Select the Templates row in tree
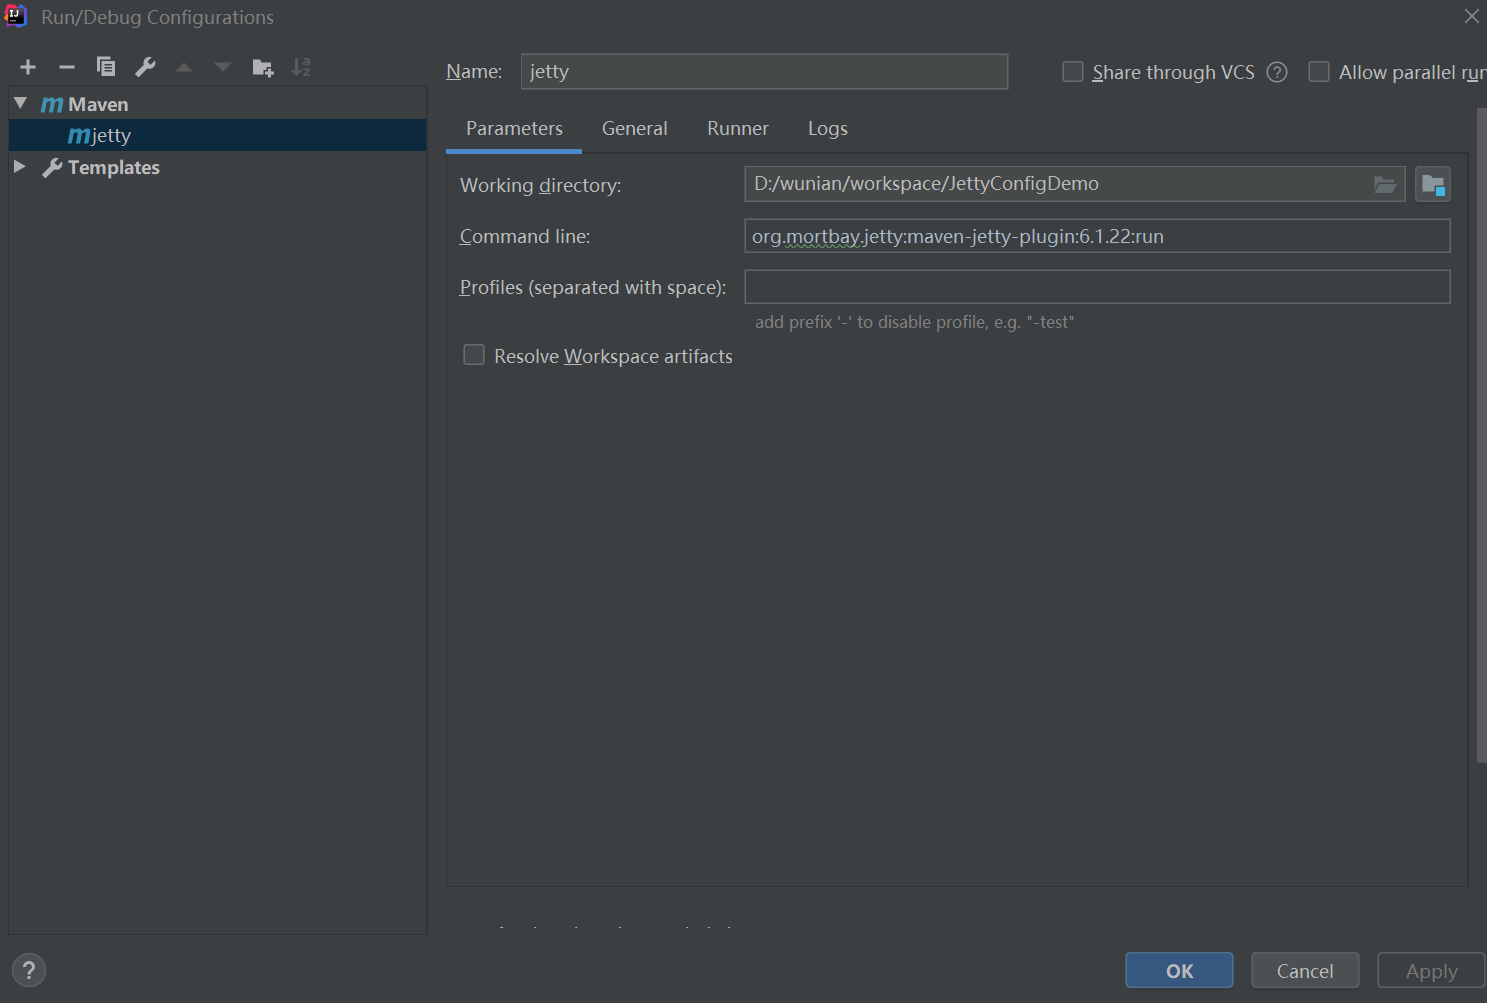This screenshot has width=1487, height=1003. coord(218,167)
